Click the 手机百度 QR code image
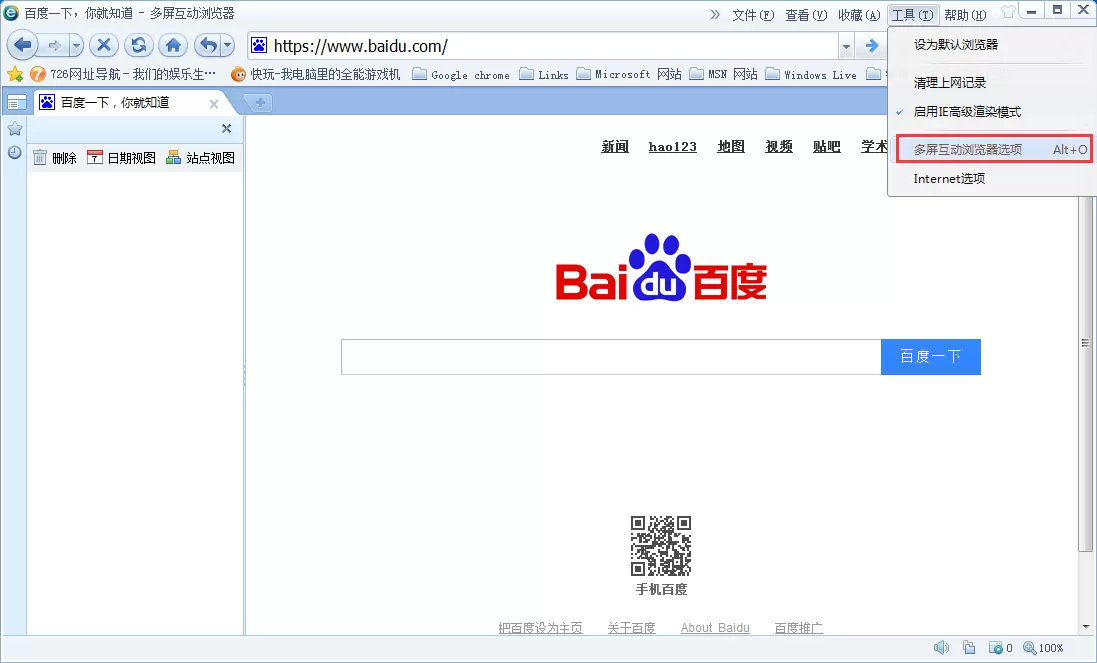 (x=661, y=546)
